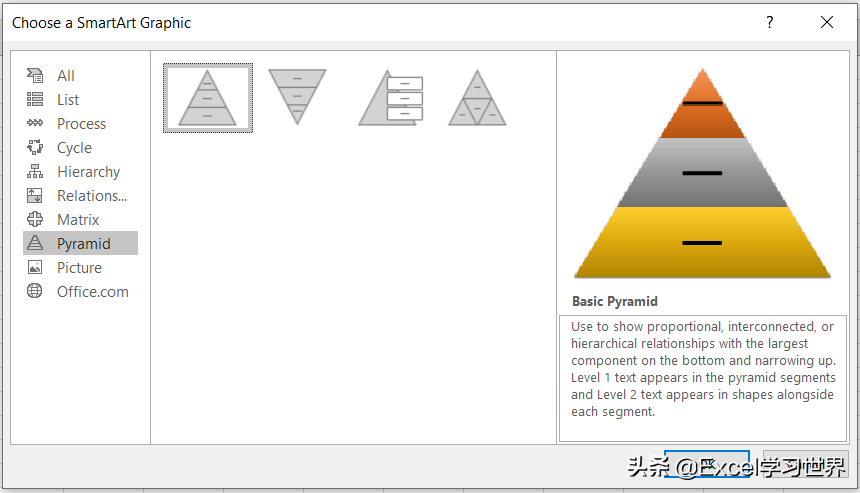Switch to the List category

click(x=68, y=100)
